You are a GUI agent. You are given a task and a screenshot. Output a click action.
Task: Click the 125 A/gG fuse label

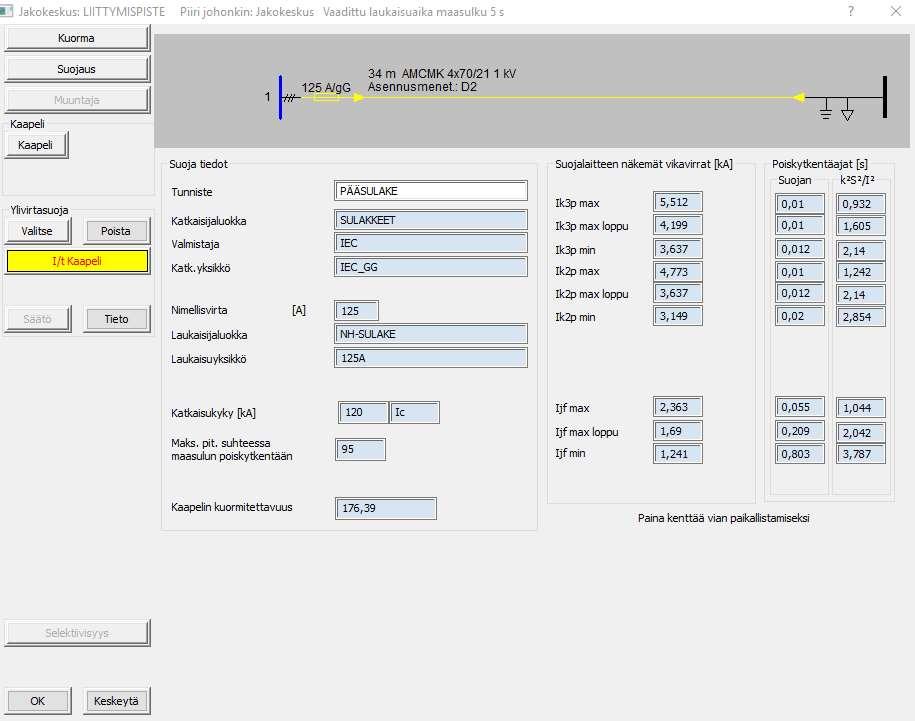326,88
